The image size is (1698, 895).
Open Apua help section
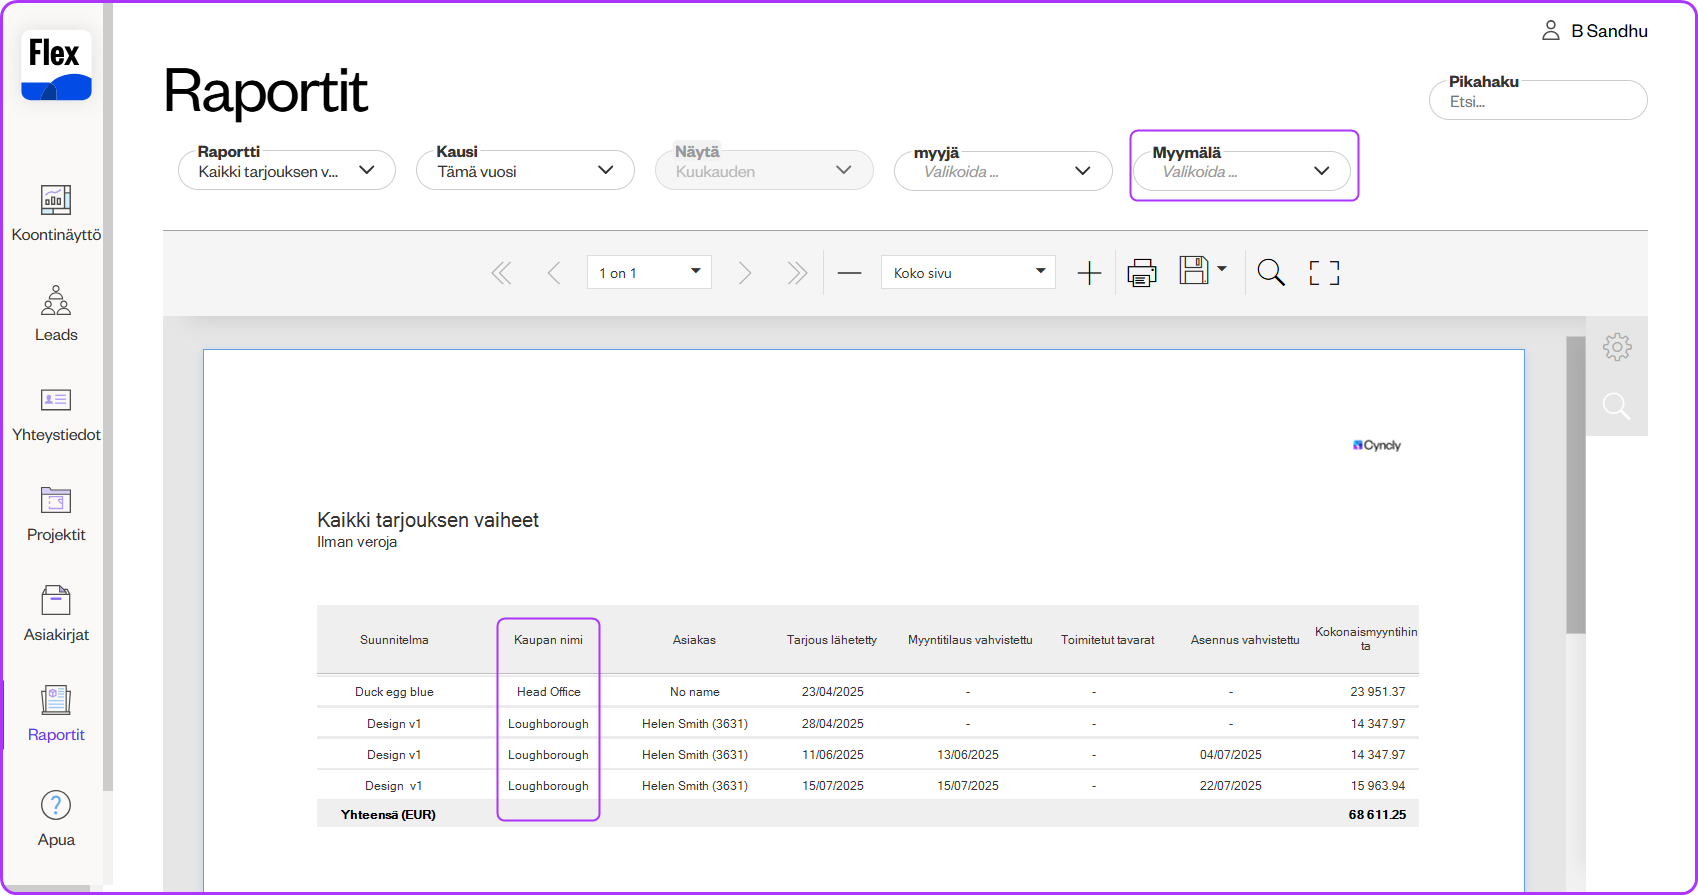[56, 818]
